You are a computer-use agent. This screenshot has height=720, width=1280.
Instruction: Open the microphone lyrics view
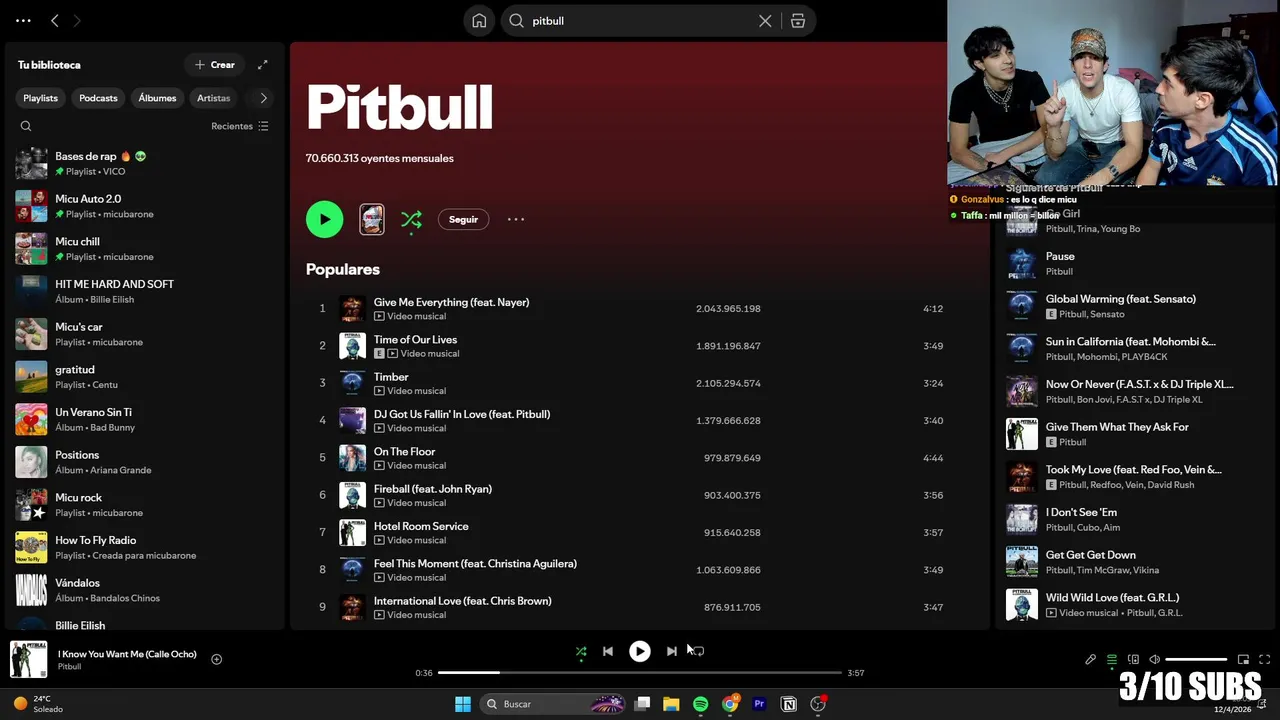[x=1091, y=659]
